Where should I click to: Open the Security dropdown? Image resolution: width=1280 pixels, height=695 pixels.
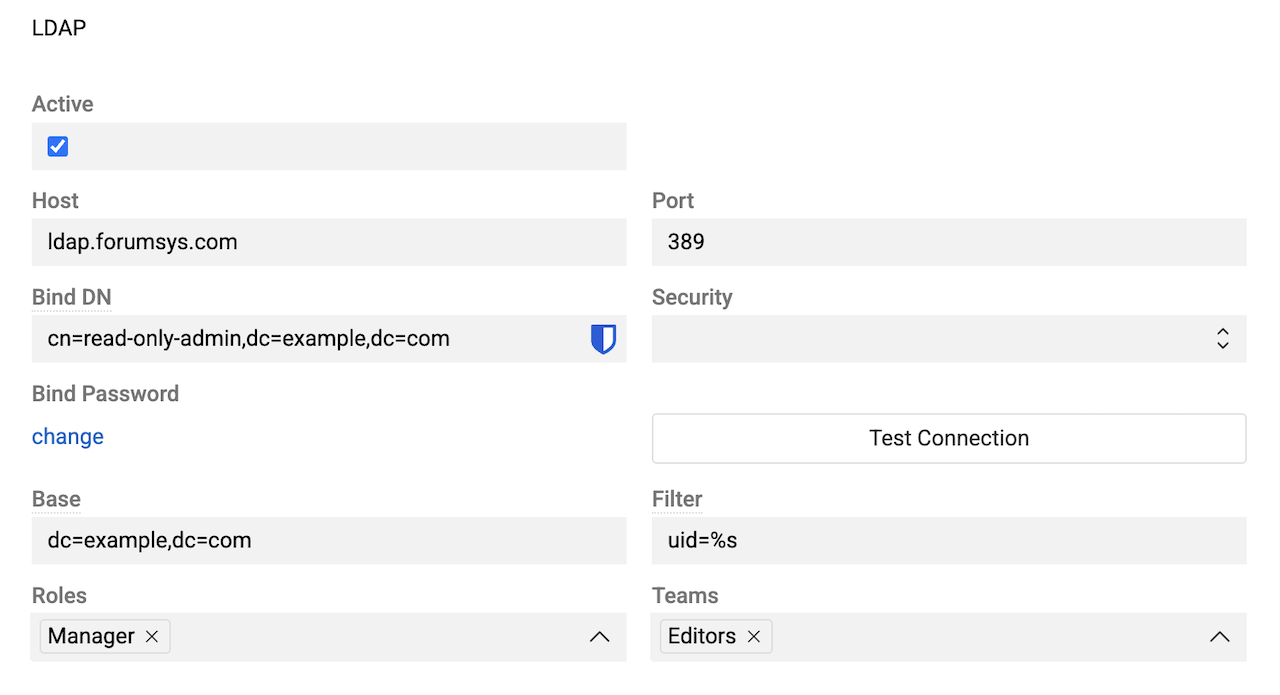click(948, 338)
